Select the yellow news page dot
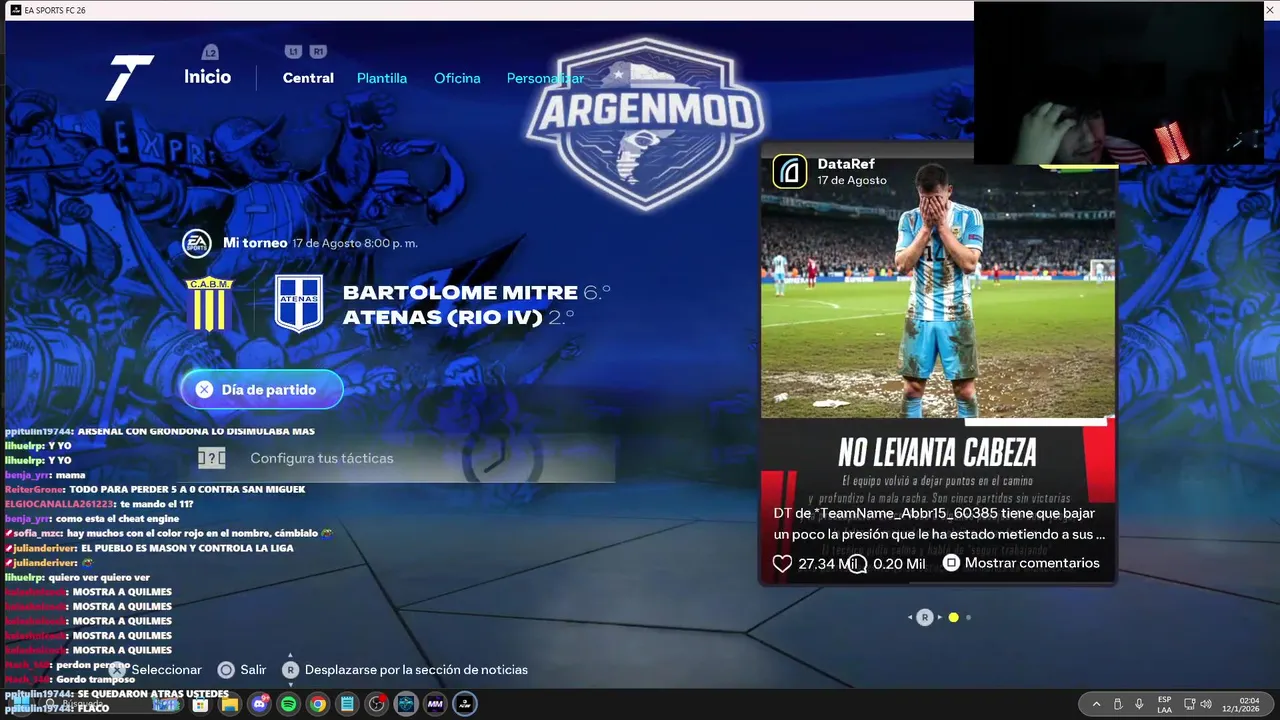Viewport: 1280px width, 720px height. tap(953, 618)
